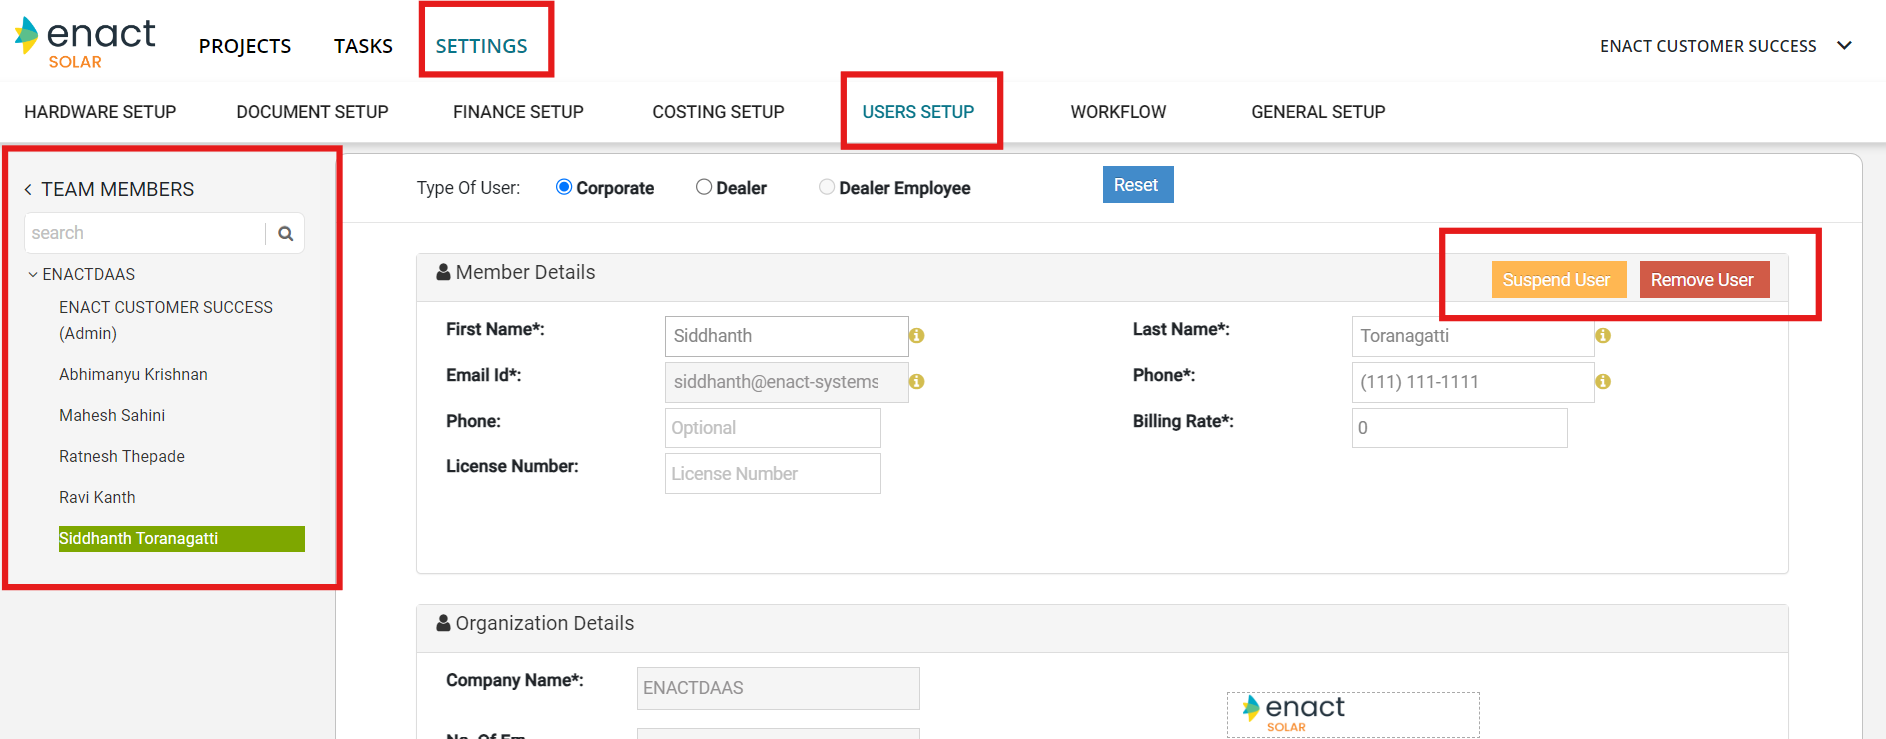Click the optional Phone input field
1886x739 pixels.
click(772, 428)
